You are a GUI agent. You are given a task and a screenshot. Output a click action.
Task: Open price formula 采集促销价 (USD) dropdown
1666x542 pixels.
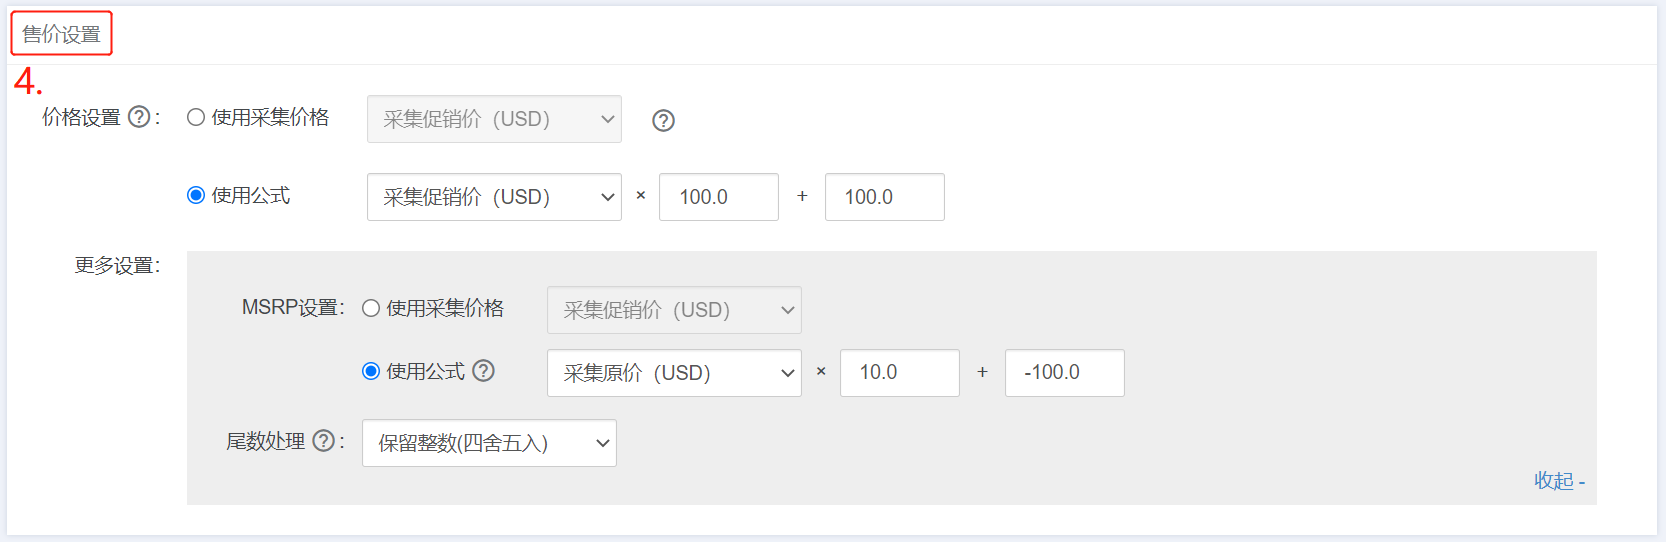(x=494, y=197)
